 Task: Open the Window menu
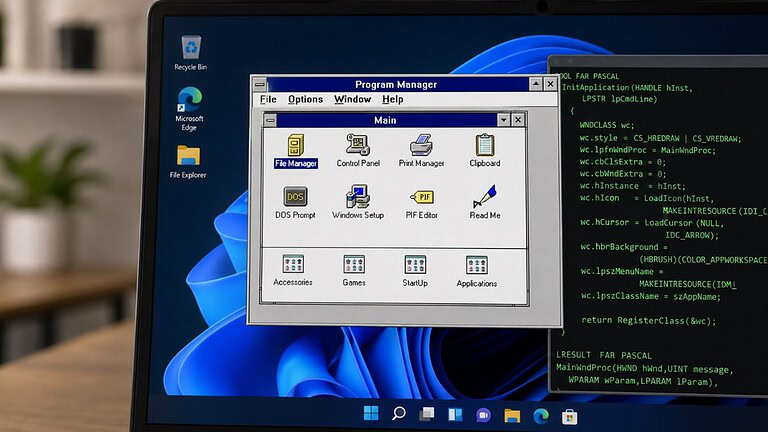coord(352,99)
